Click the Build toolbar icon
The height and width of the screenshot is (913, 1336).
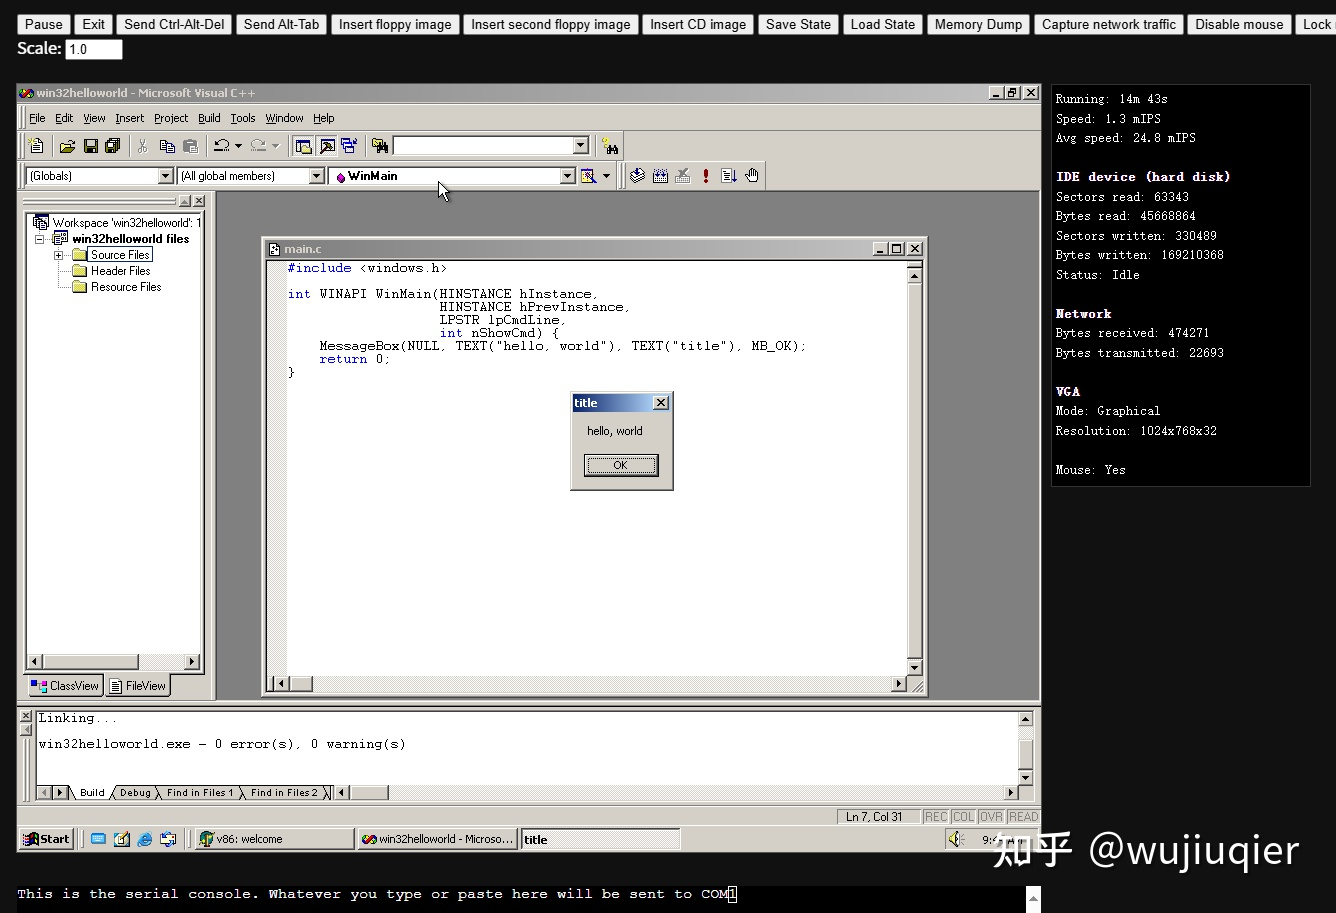coord(660,176)
